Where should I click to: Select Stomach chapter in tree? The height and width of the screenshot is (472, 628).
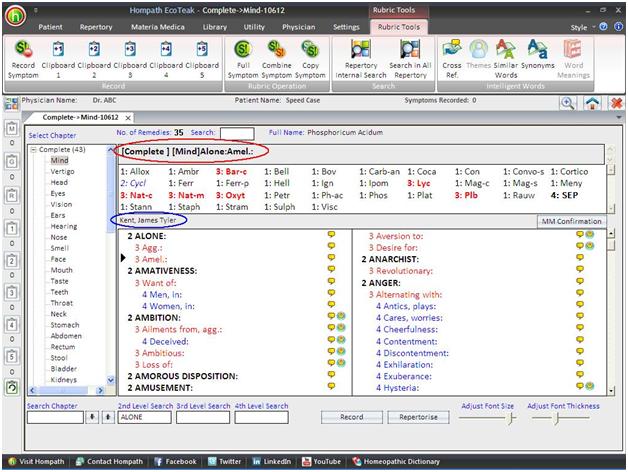64,325
